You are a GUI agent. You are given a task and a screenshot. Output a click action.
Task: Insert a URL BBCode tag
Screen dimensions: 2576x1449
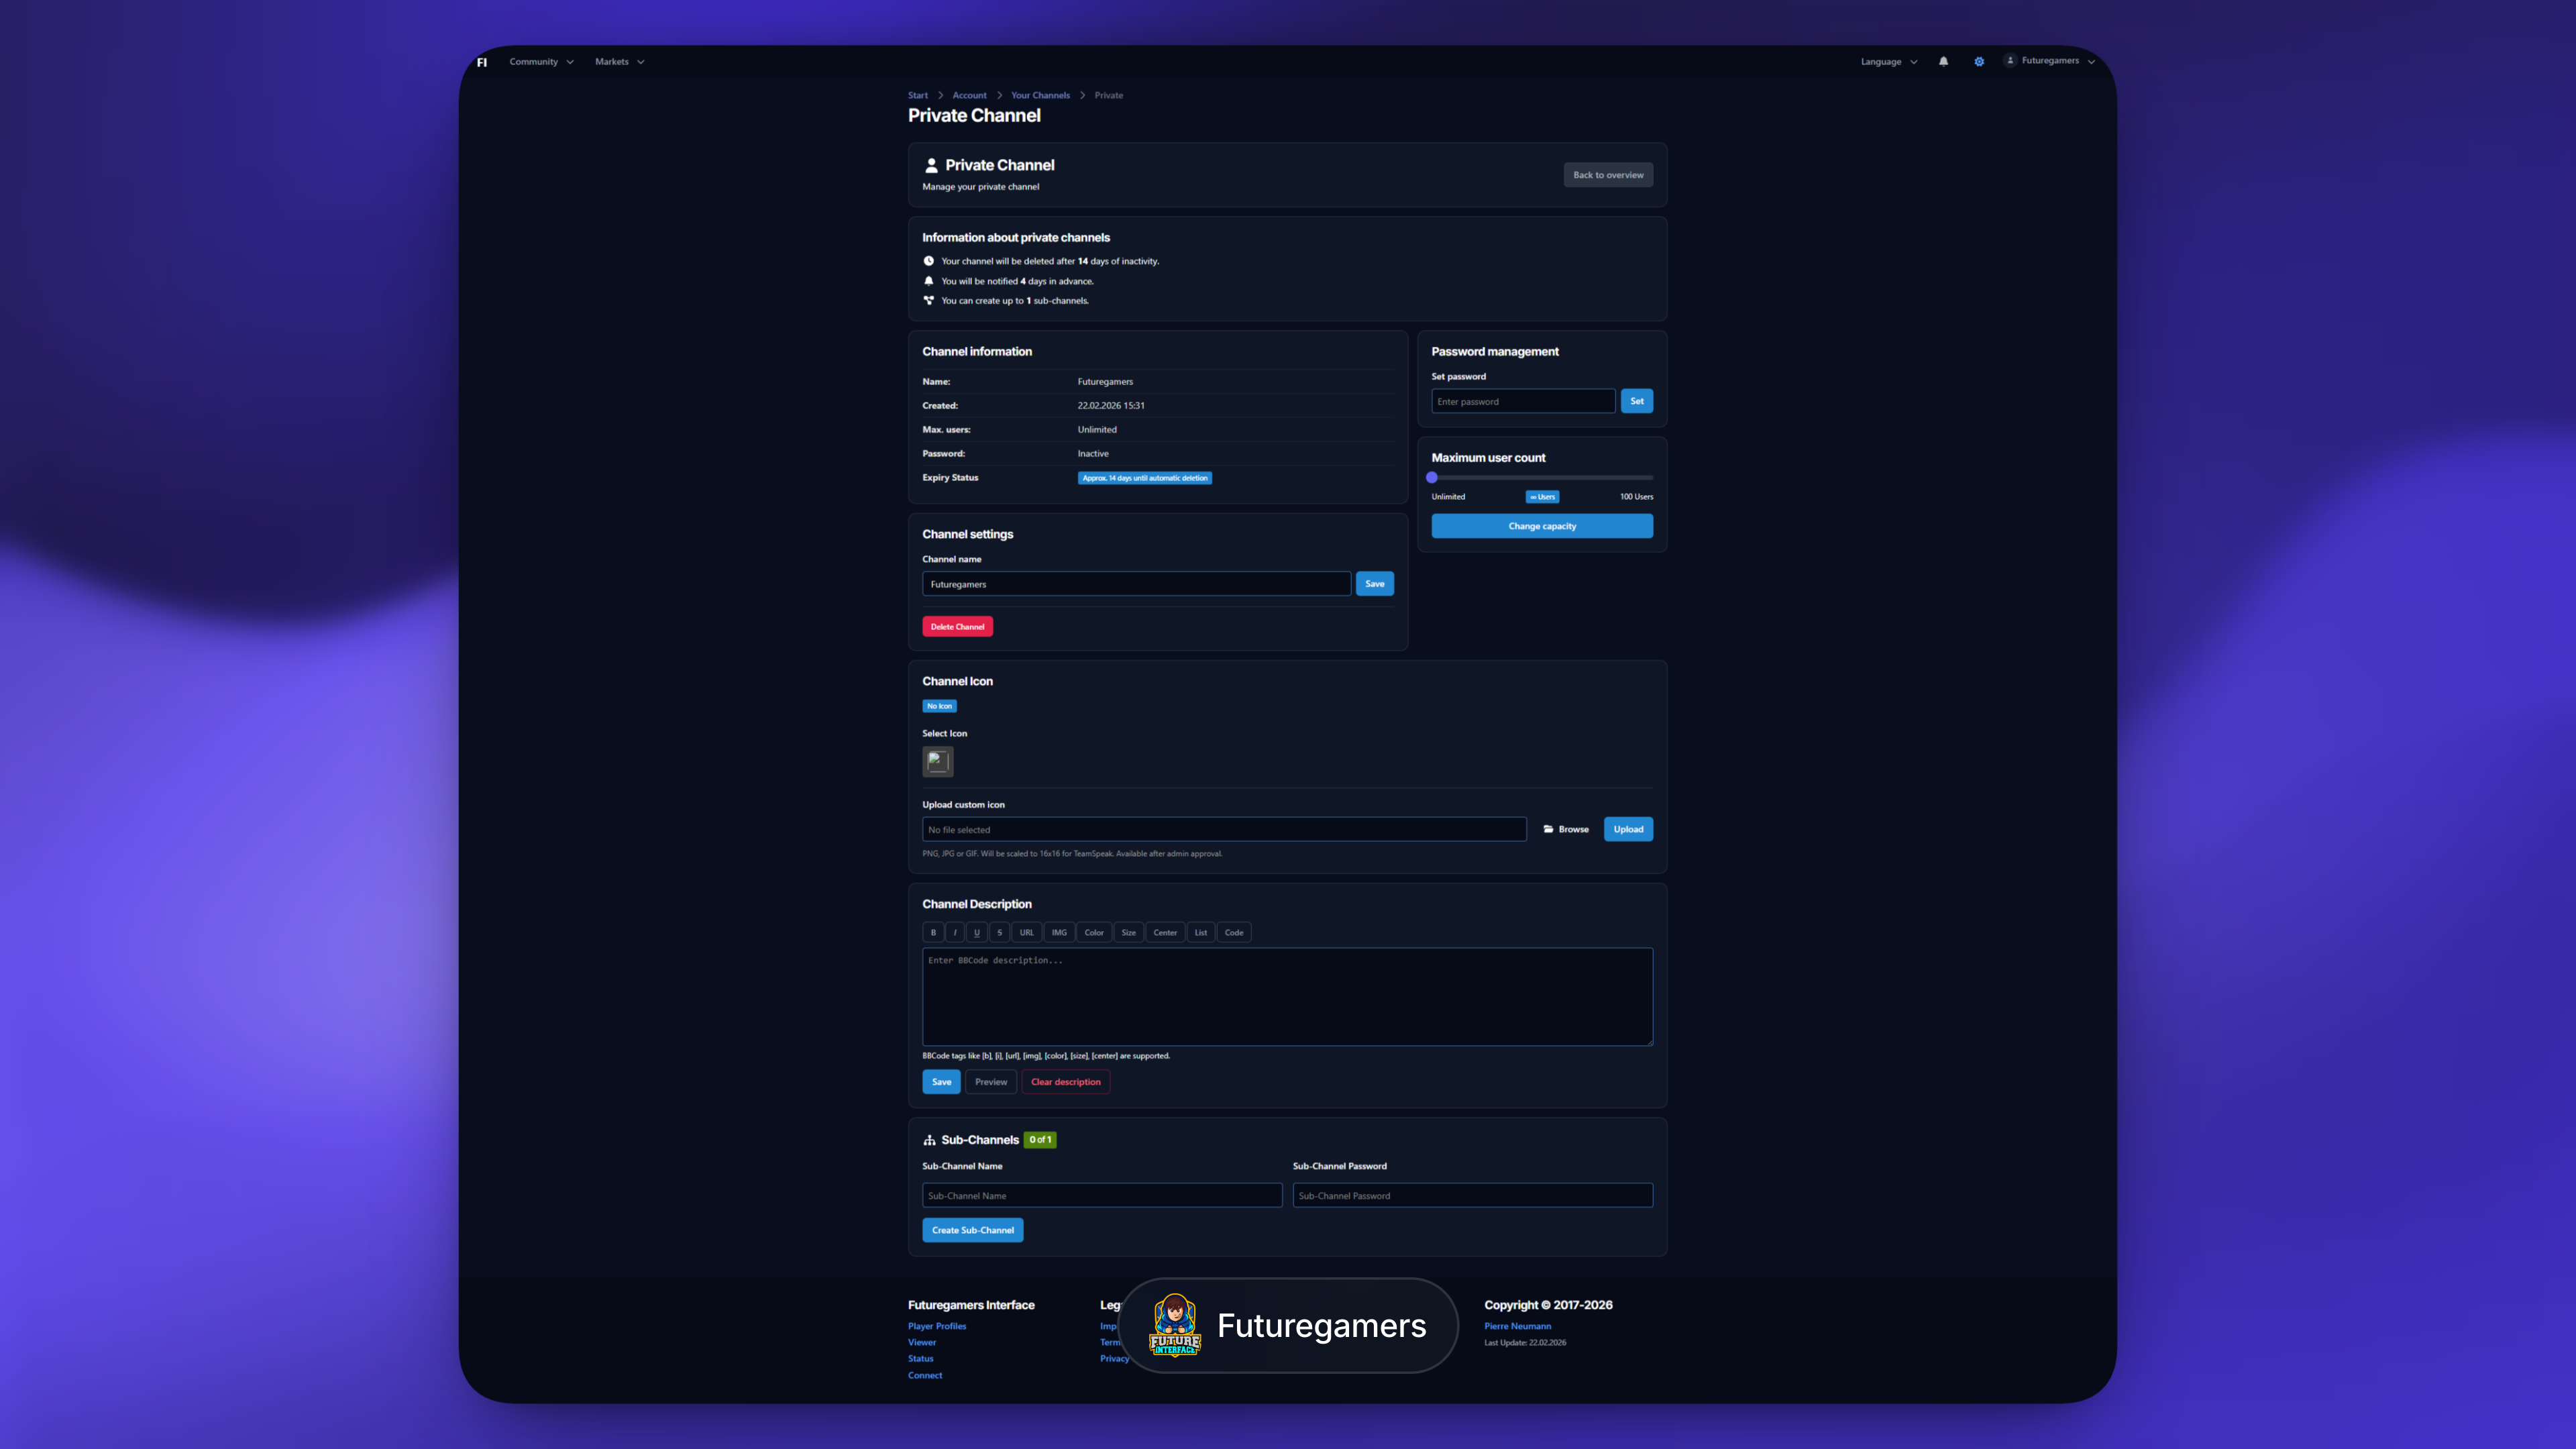click(1026, 931)
